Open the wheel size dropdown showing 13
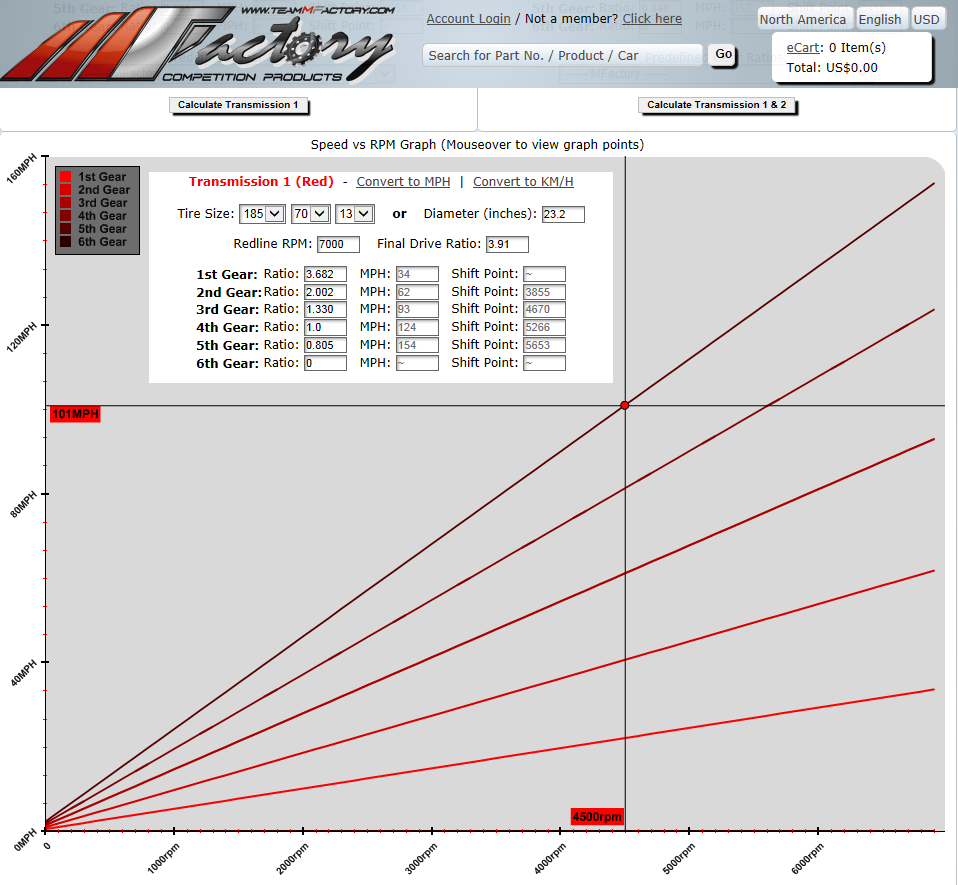958x885 pixels. [354, 213]
